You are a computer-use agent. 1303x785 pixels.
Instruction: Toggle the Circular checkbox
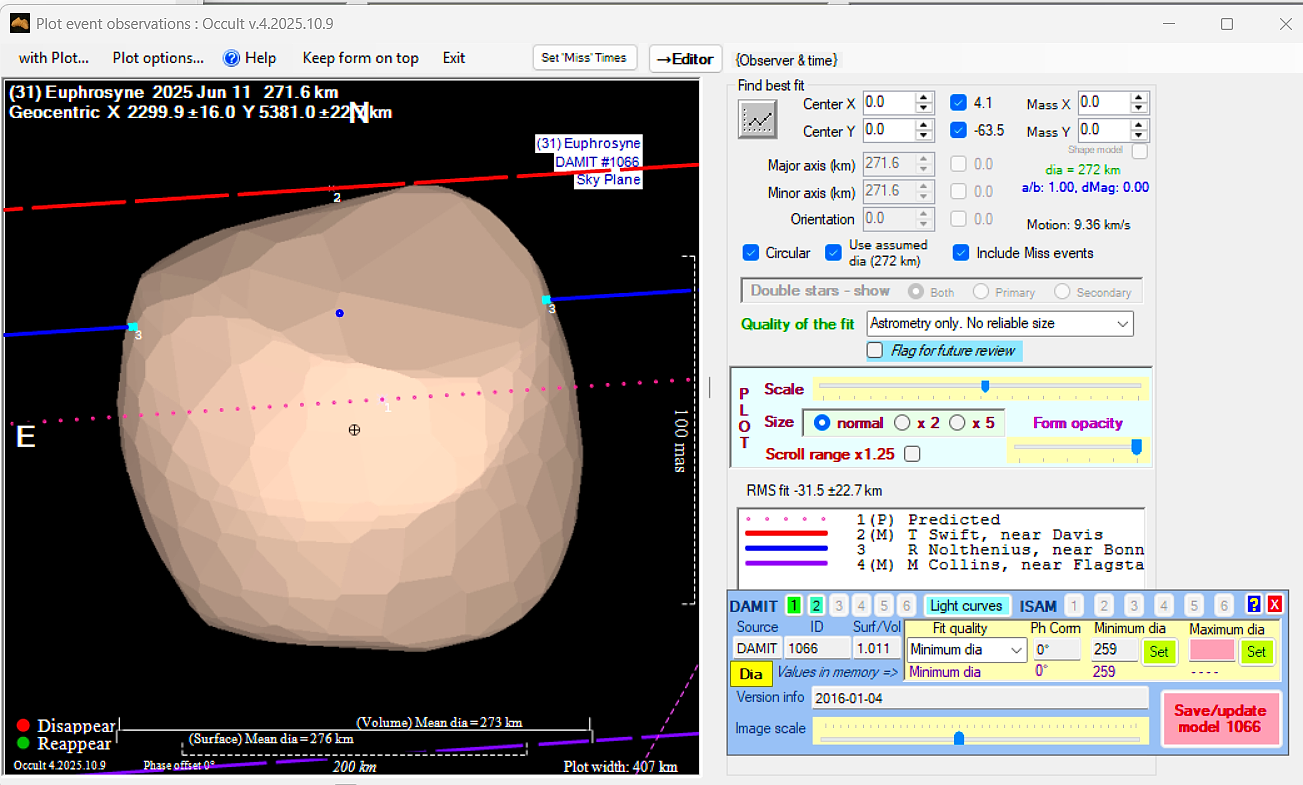pos(751,253)
